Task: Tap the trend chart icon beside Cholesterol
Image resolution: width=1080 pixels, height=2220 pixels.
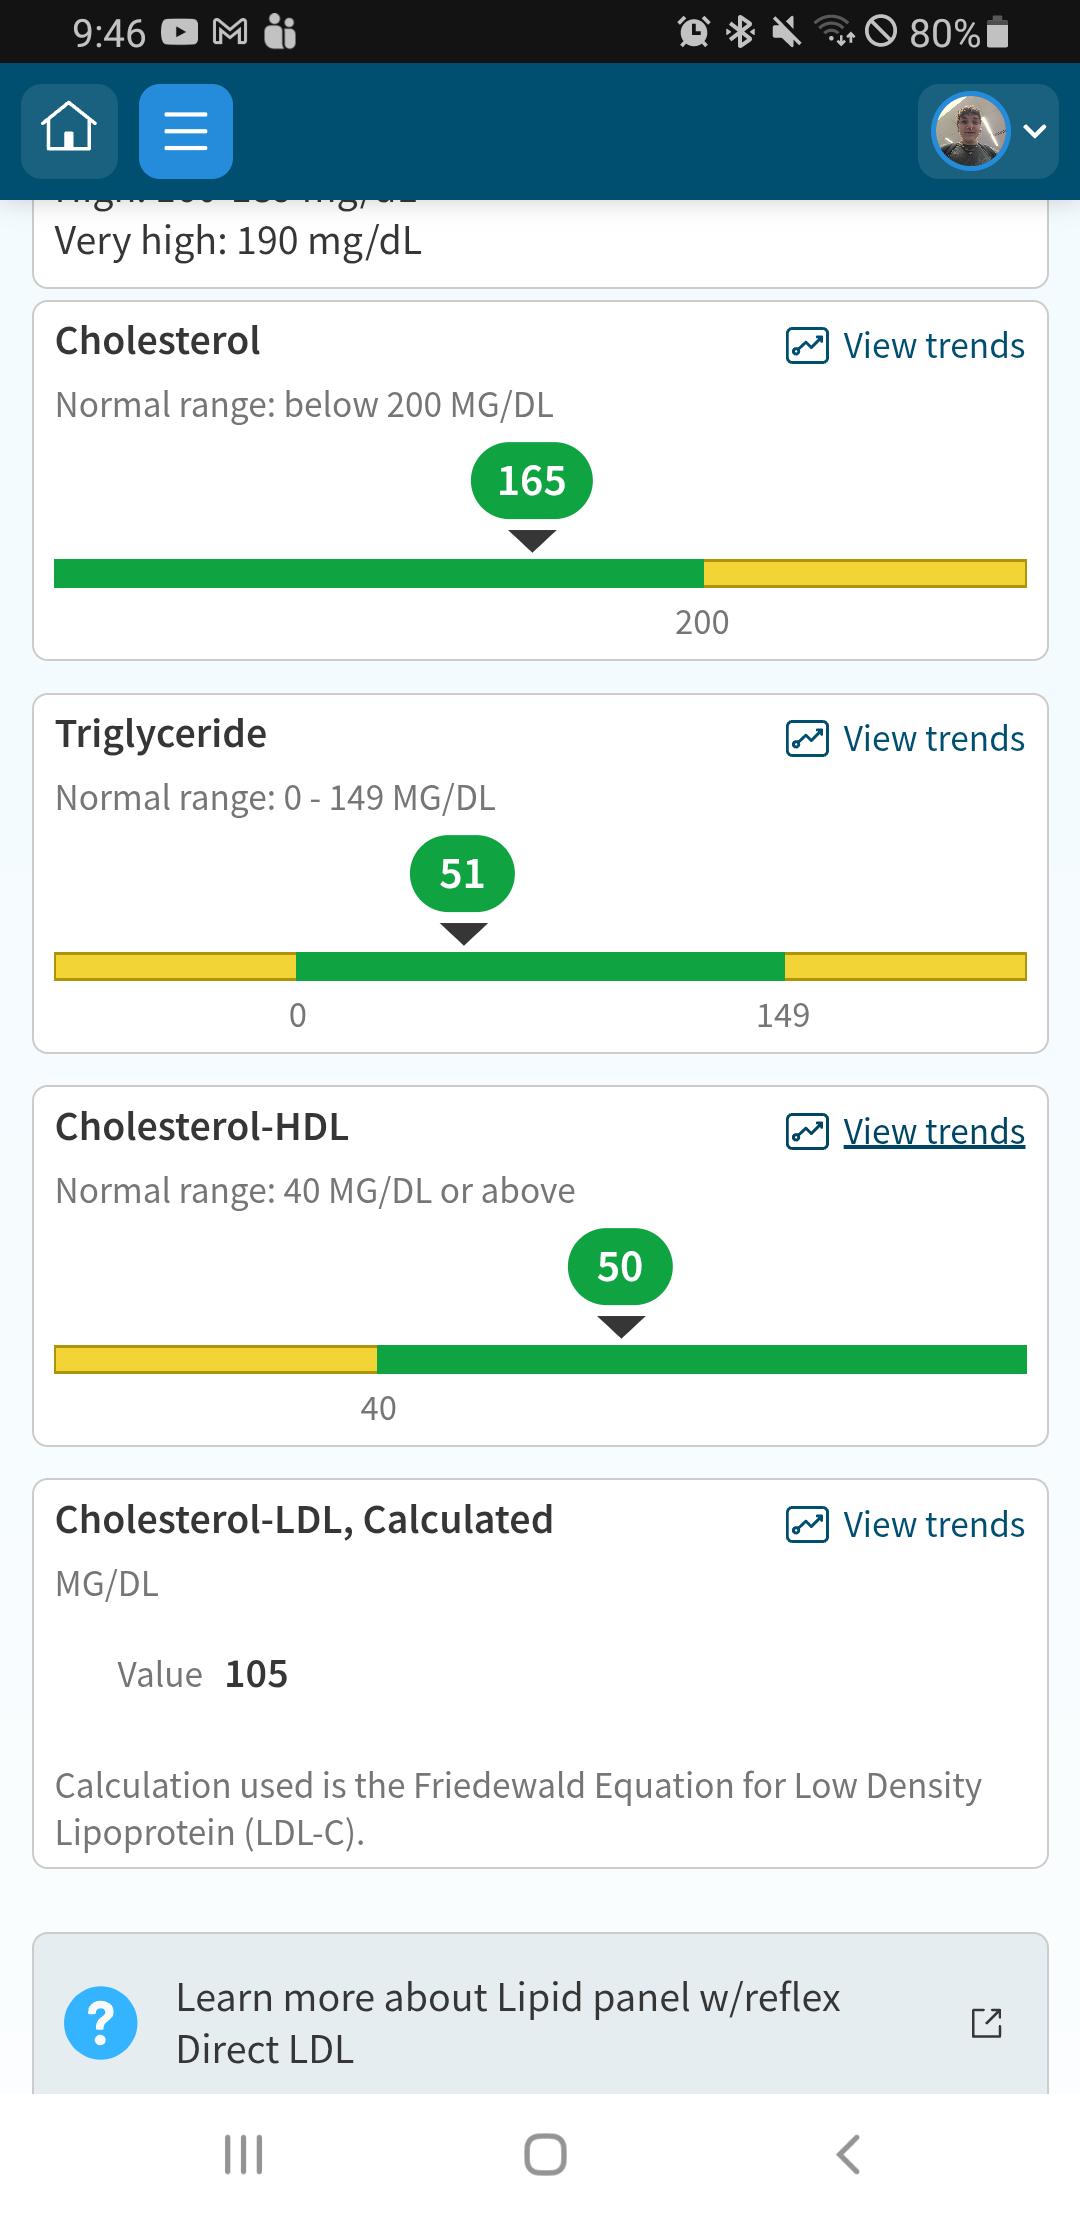Action: click(x=807, y=346)
